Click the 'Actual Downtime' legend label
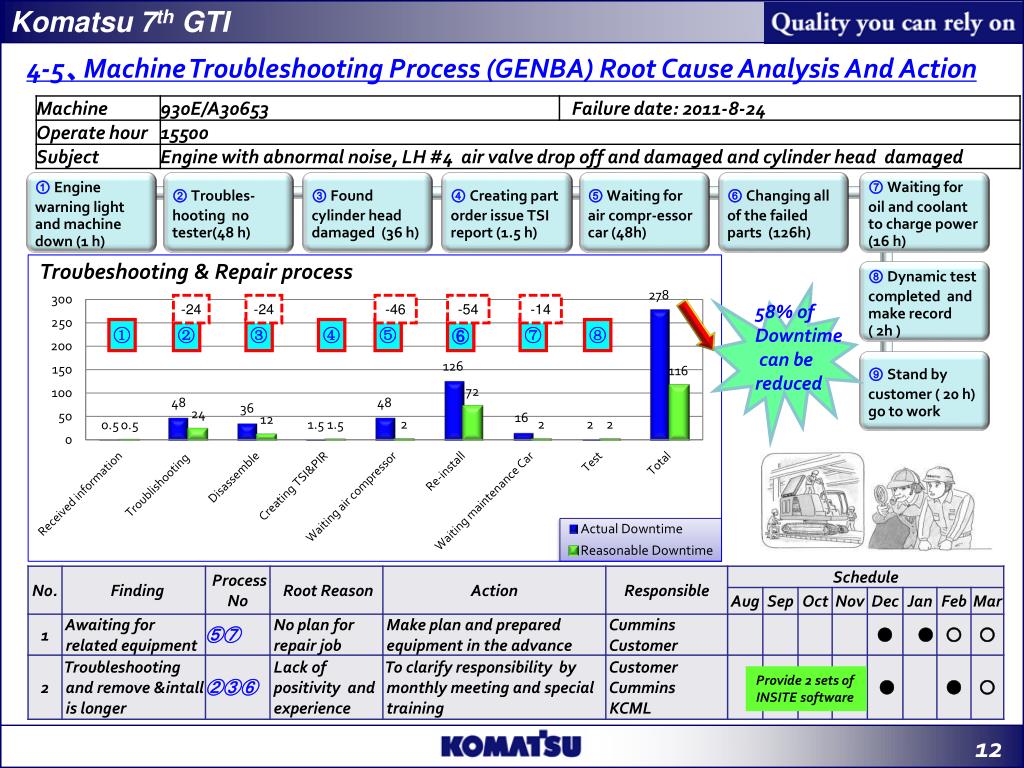Screen dimensions: 1024x768 tap(631, 529)
